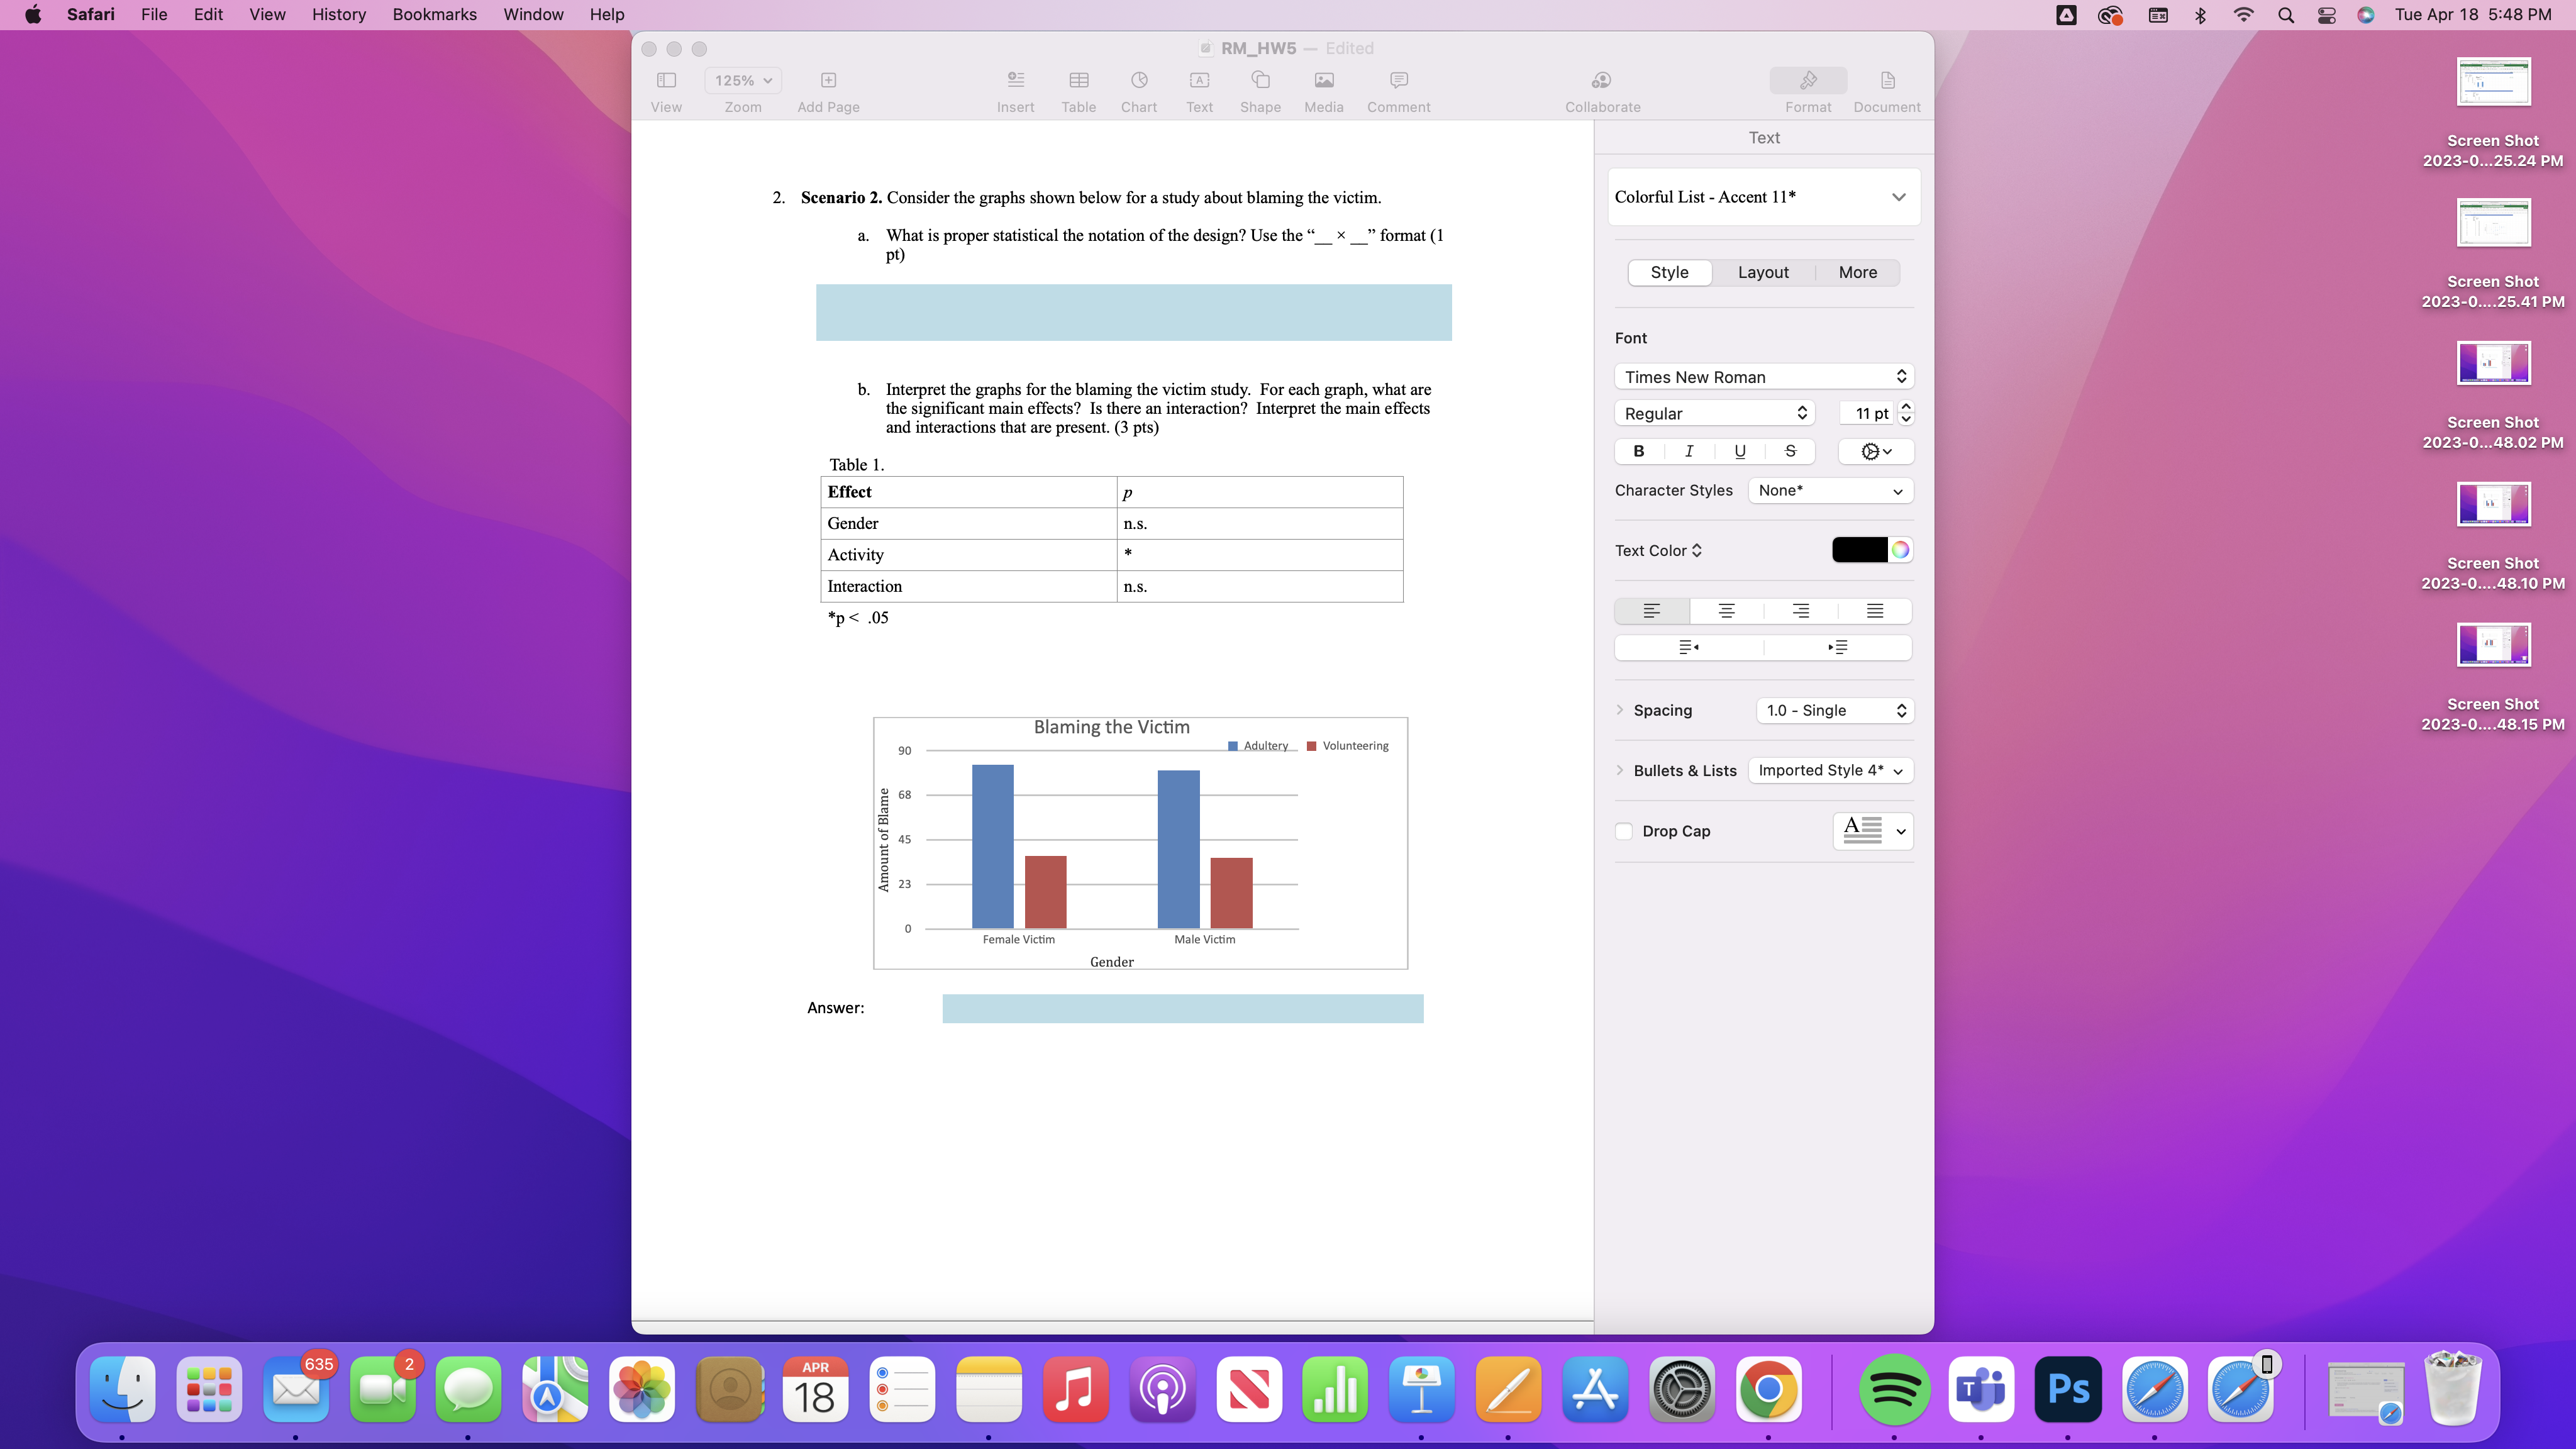Image resolution: width=2576 pixels, height=1449 pixels.
Task: Open the Shape picker
Action: (1260, 88)
